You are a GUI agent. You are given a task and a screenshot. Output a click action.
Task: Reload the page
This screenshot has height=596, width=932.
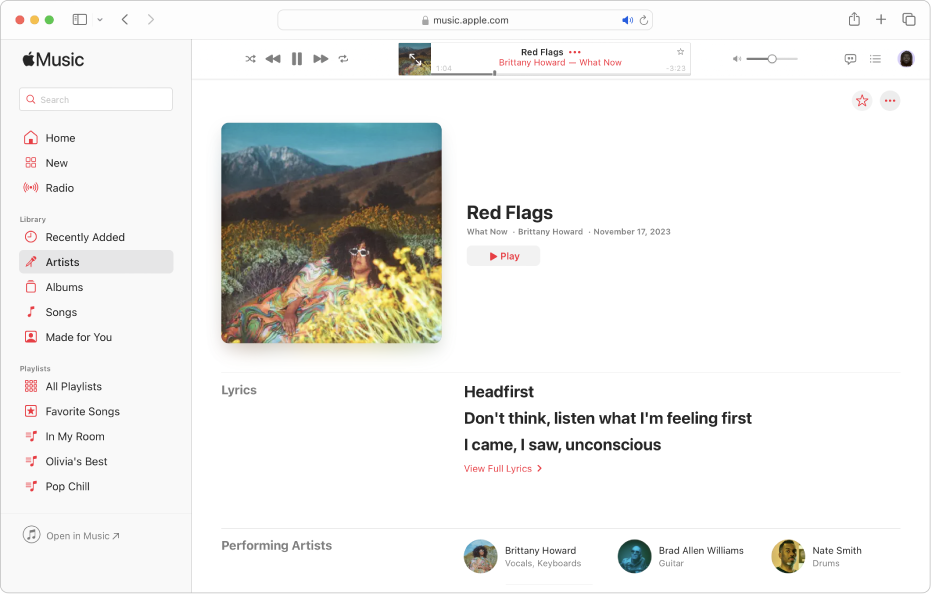tap(644, 20)
